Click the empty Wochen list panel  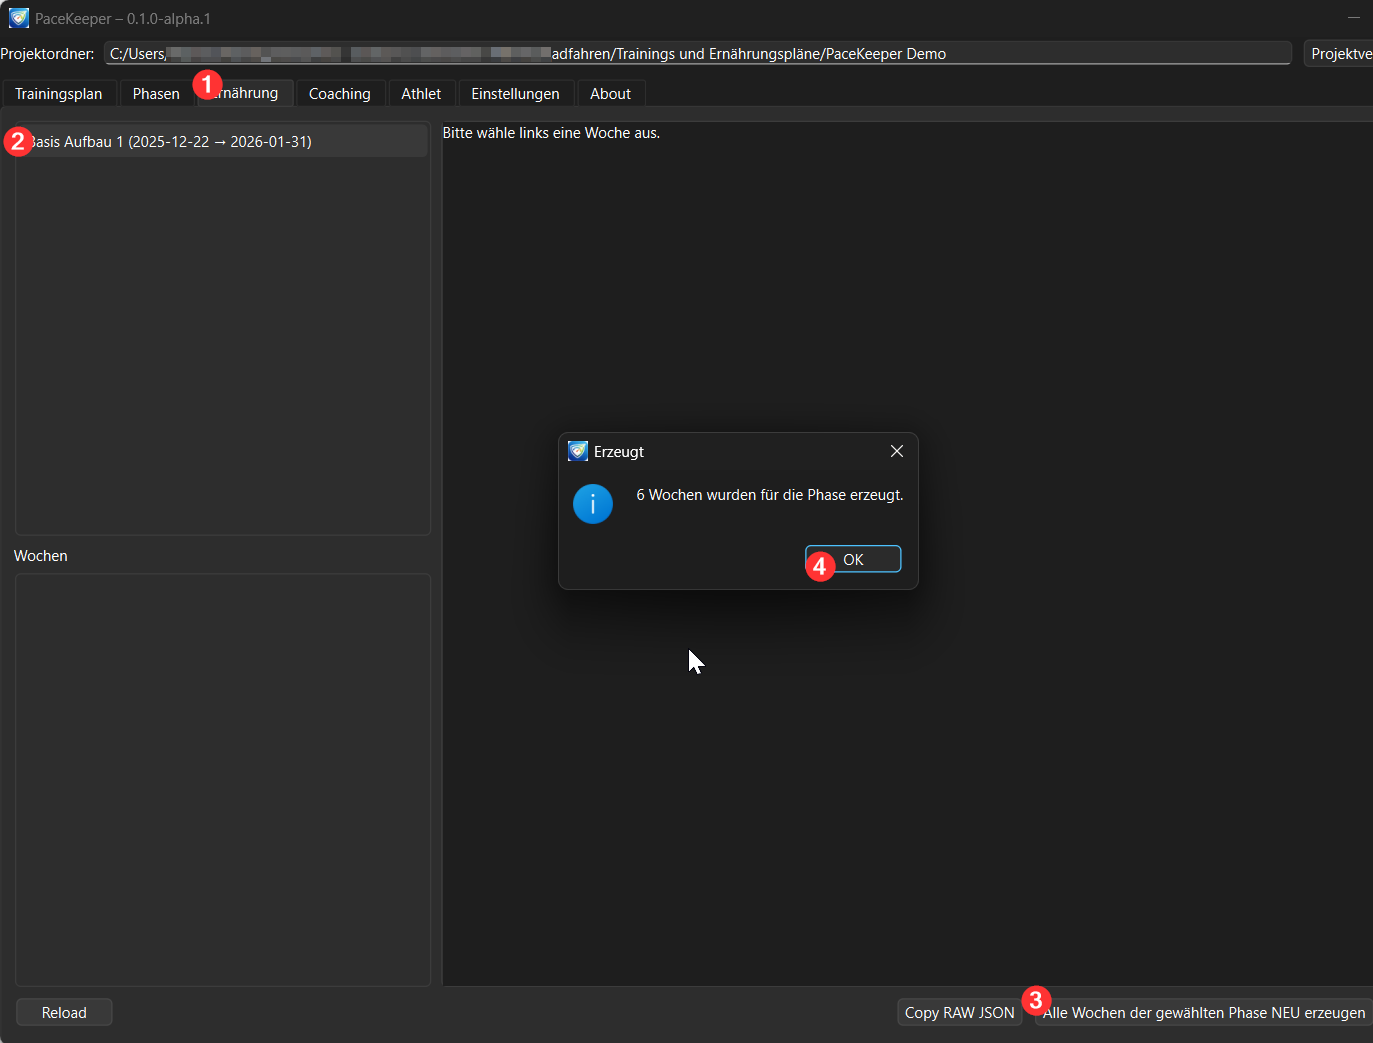[222, 779]
